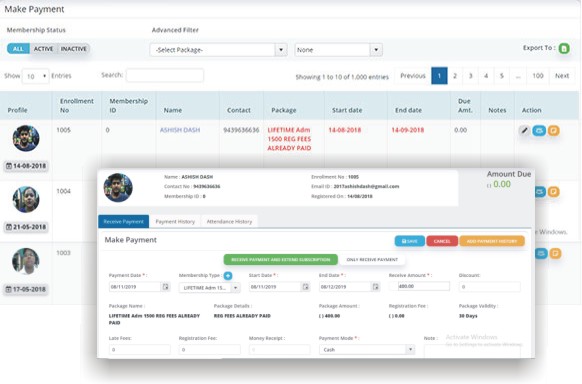Screen dimensions: 582x384
Task: Click the pencil edit icon for Ashish Dash
Action: coord(524,130)
